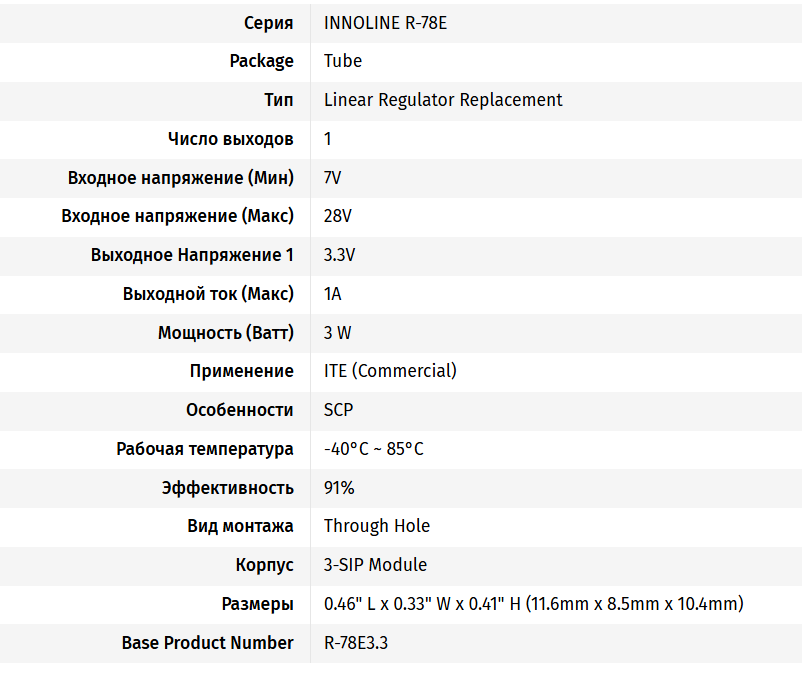The height and width of the screenshot is (673, 802).
Task: Click the SCP features value
Action: point(339,410)
